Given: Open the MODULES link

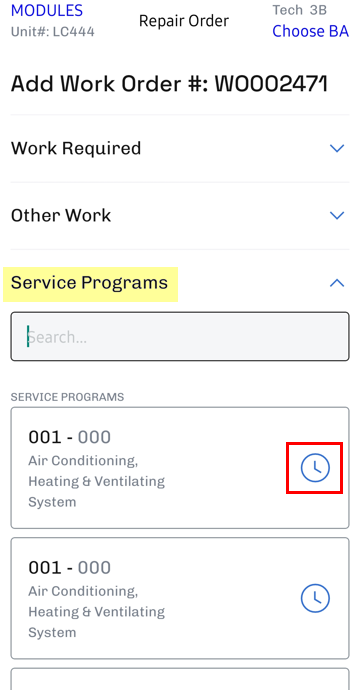Looking at the screenshot, I should coord(47,11).
